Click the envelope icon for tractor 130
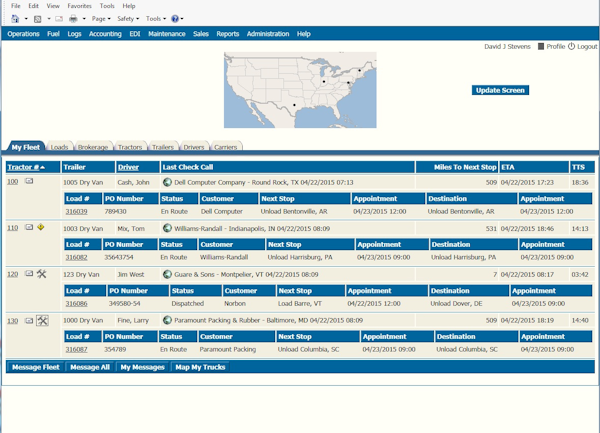This screenshot has height=433, width=600. tap(29, 320)
